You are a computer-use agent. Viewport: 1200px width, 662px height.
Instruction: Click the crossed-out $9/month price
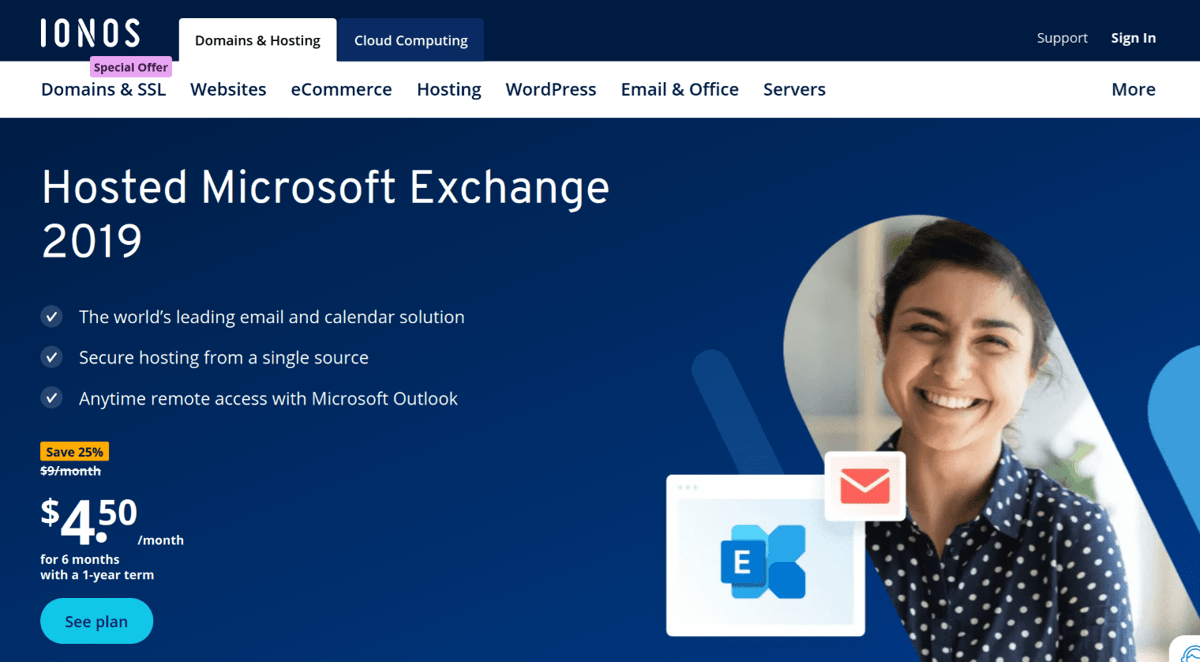[x=70, y=471]
